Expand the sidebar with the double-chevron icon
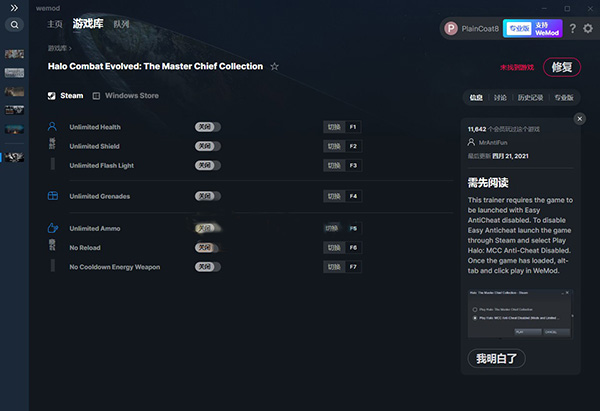This screenshot has width=600, height=411. tap(14, 8)
